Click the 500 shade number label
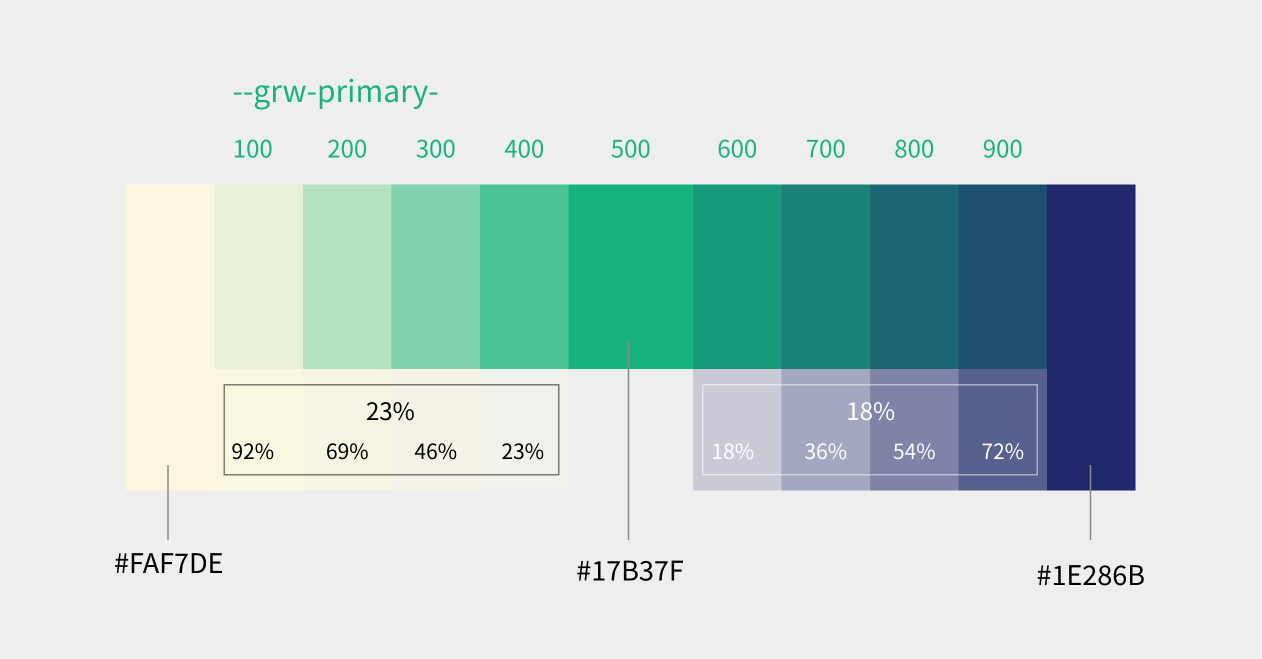This screenshot has height=659, width=1262. click(x=630, y=150)
